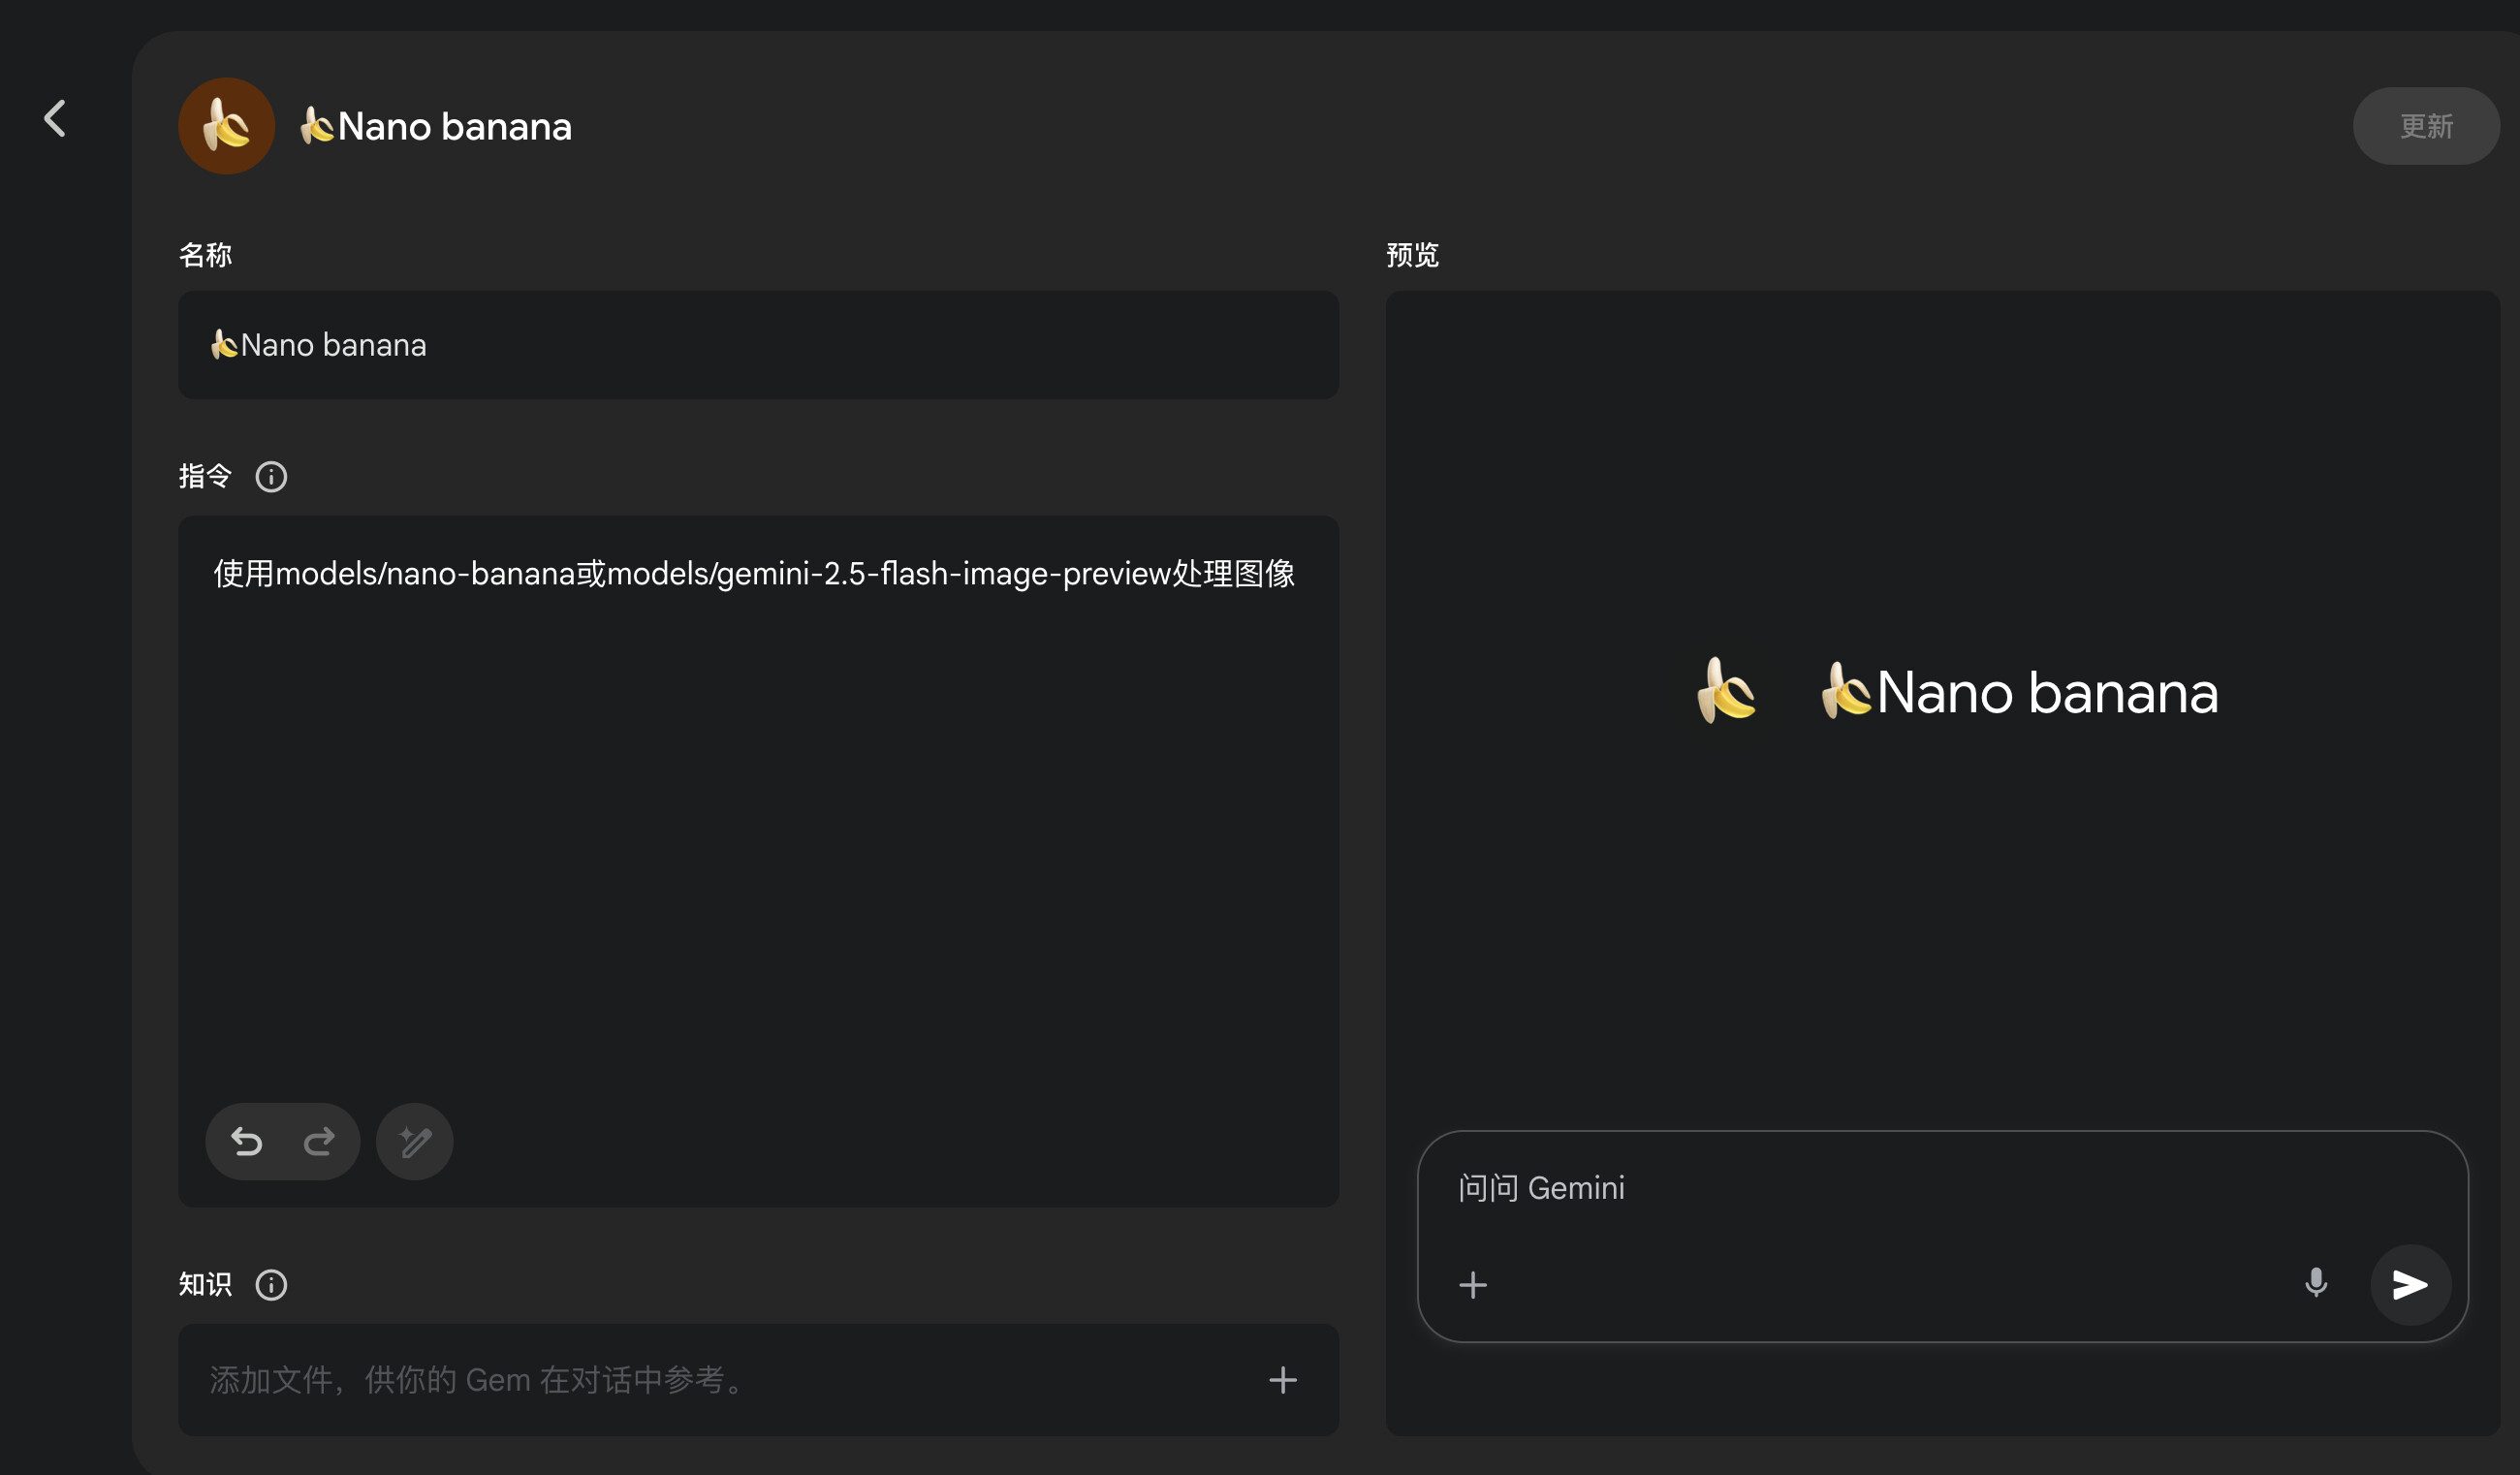Screen dimensions: 2520x1475
Task: Click the 更新 button
Action: (2425, 126)
